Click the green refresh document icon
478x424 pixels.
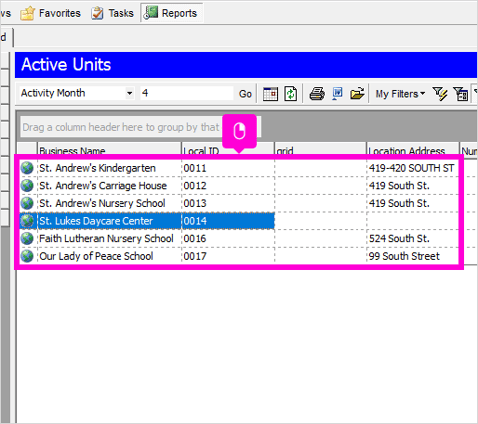(x=291, y=94)
